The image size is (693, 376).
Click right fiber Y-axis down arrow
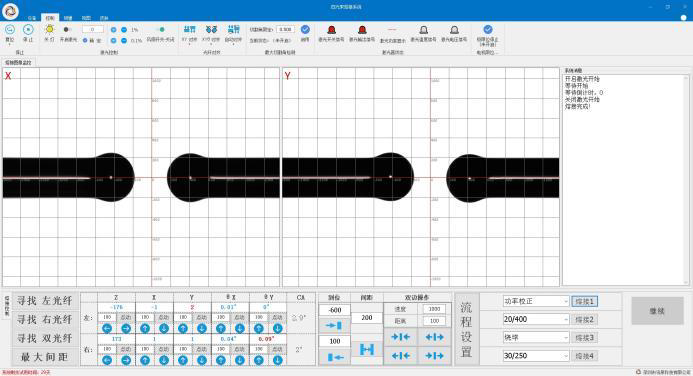202,360
